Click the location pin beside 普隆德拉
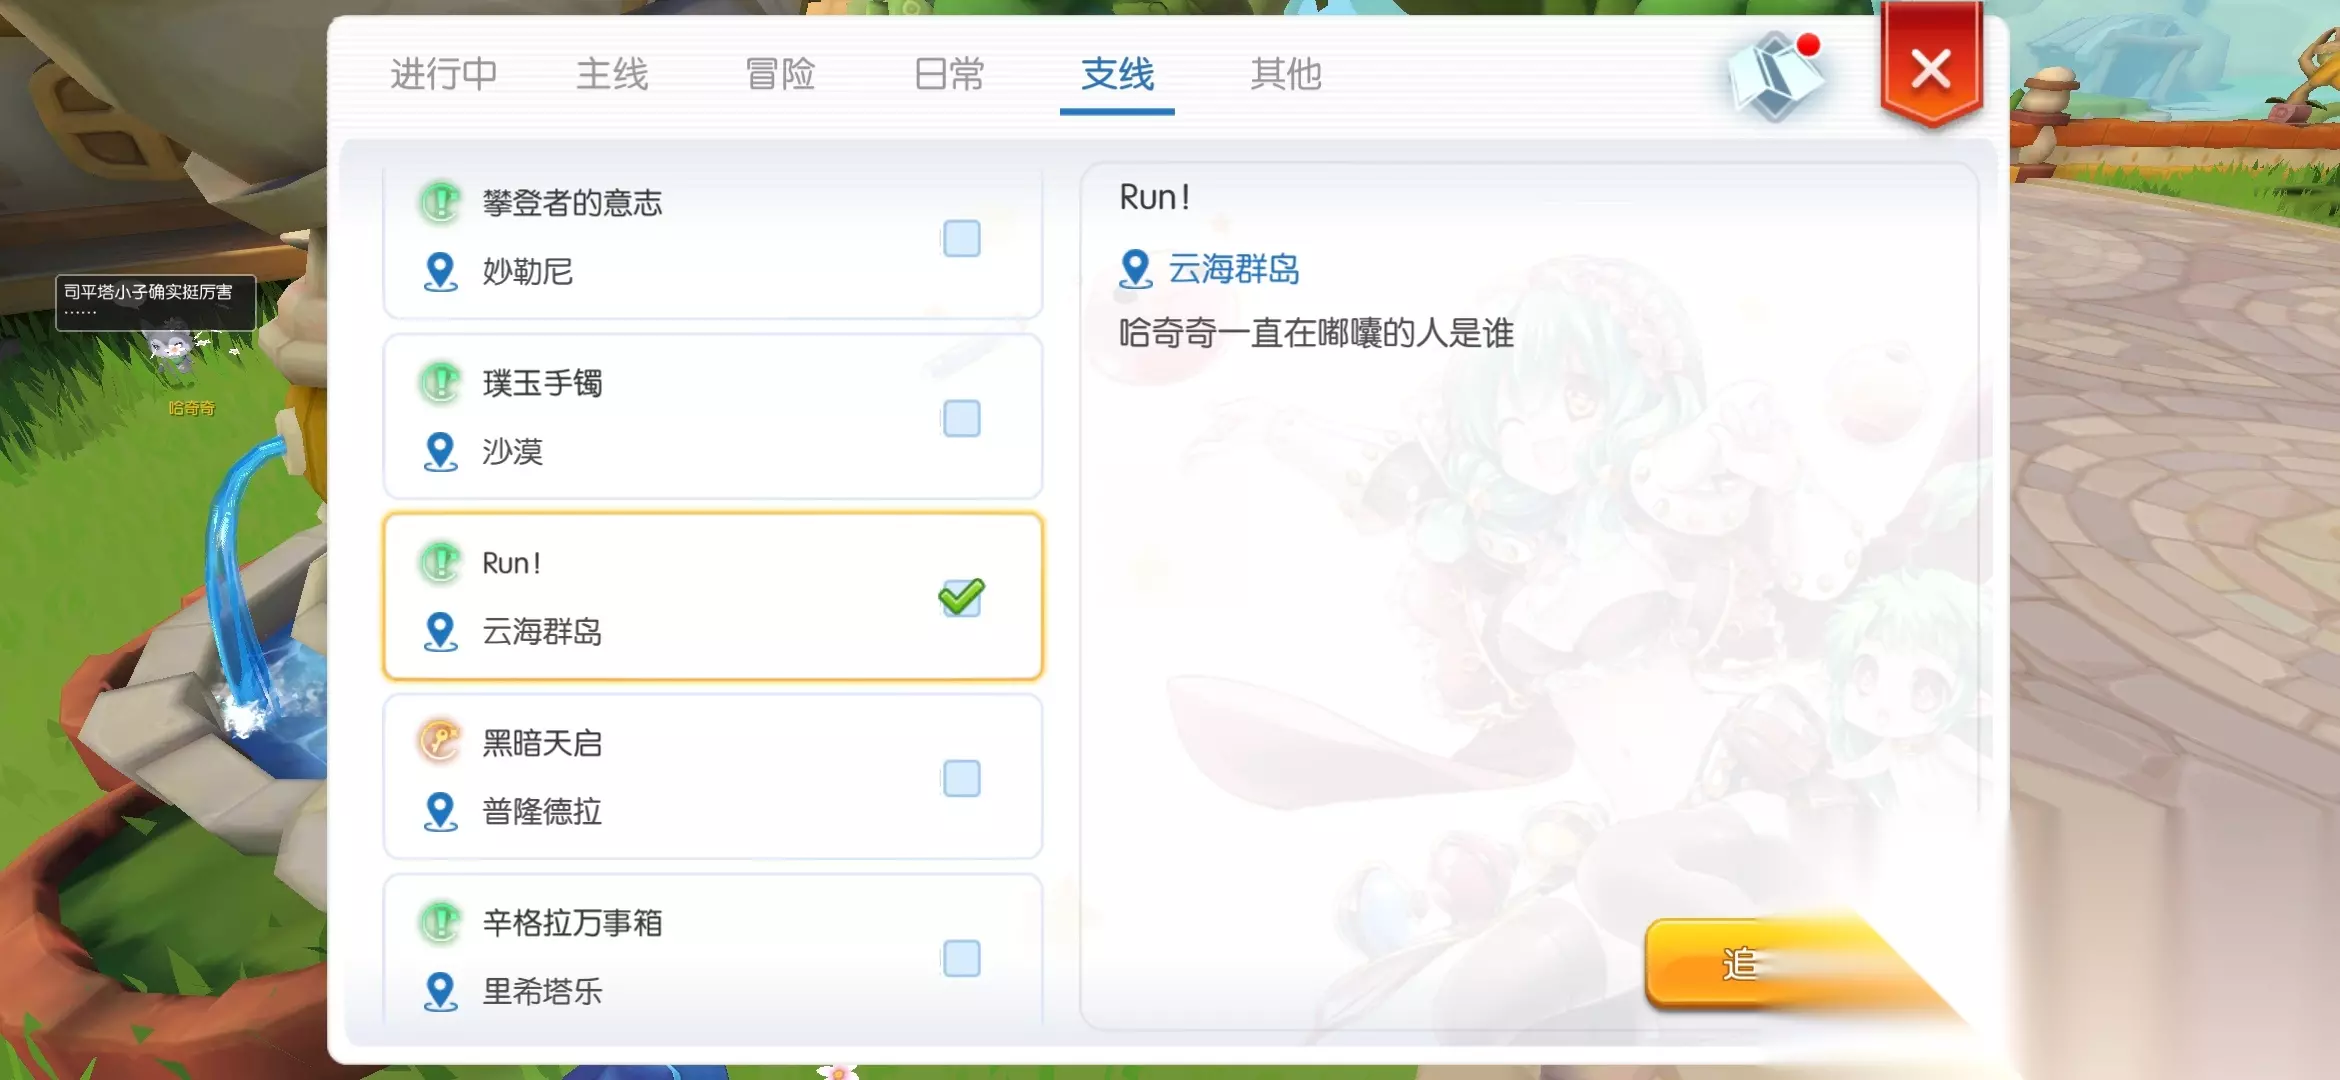The height and width of the screenshot is (1080, 2340). 440,812
